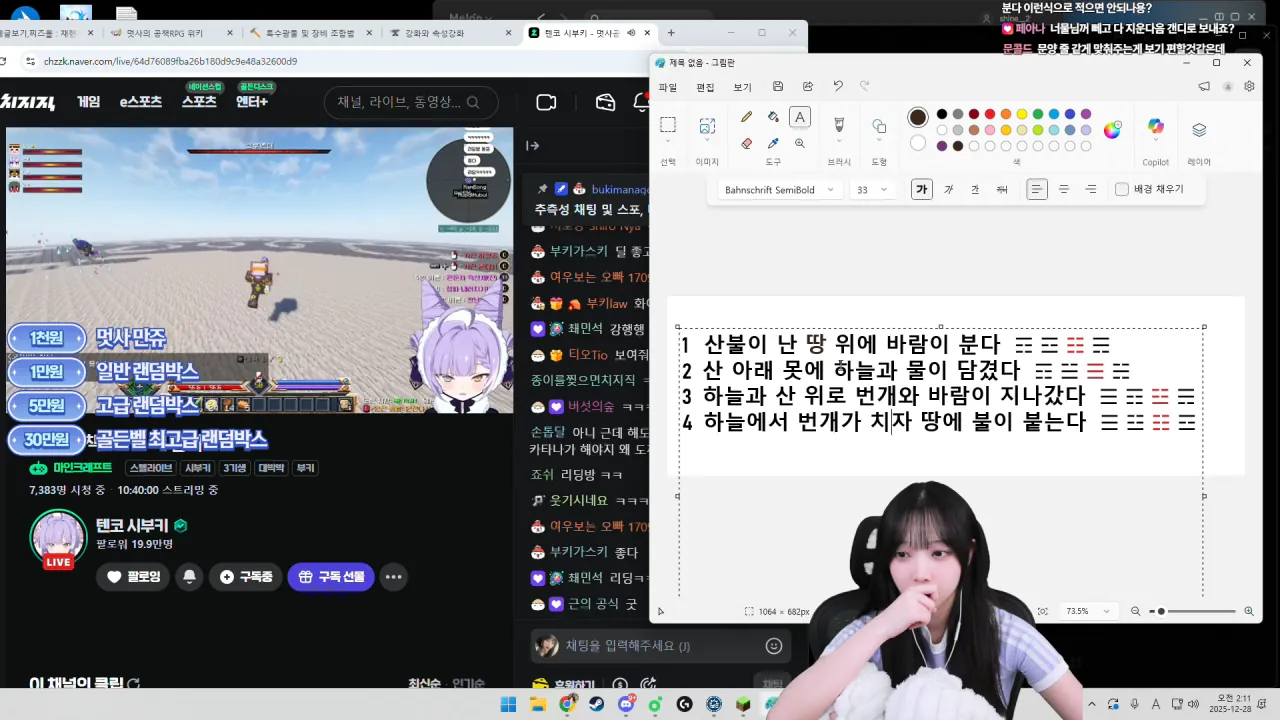
Task: Open the 73.5% zoom level dropdown
Action: (1087, 611)
